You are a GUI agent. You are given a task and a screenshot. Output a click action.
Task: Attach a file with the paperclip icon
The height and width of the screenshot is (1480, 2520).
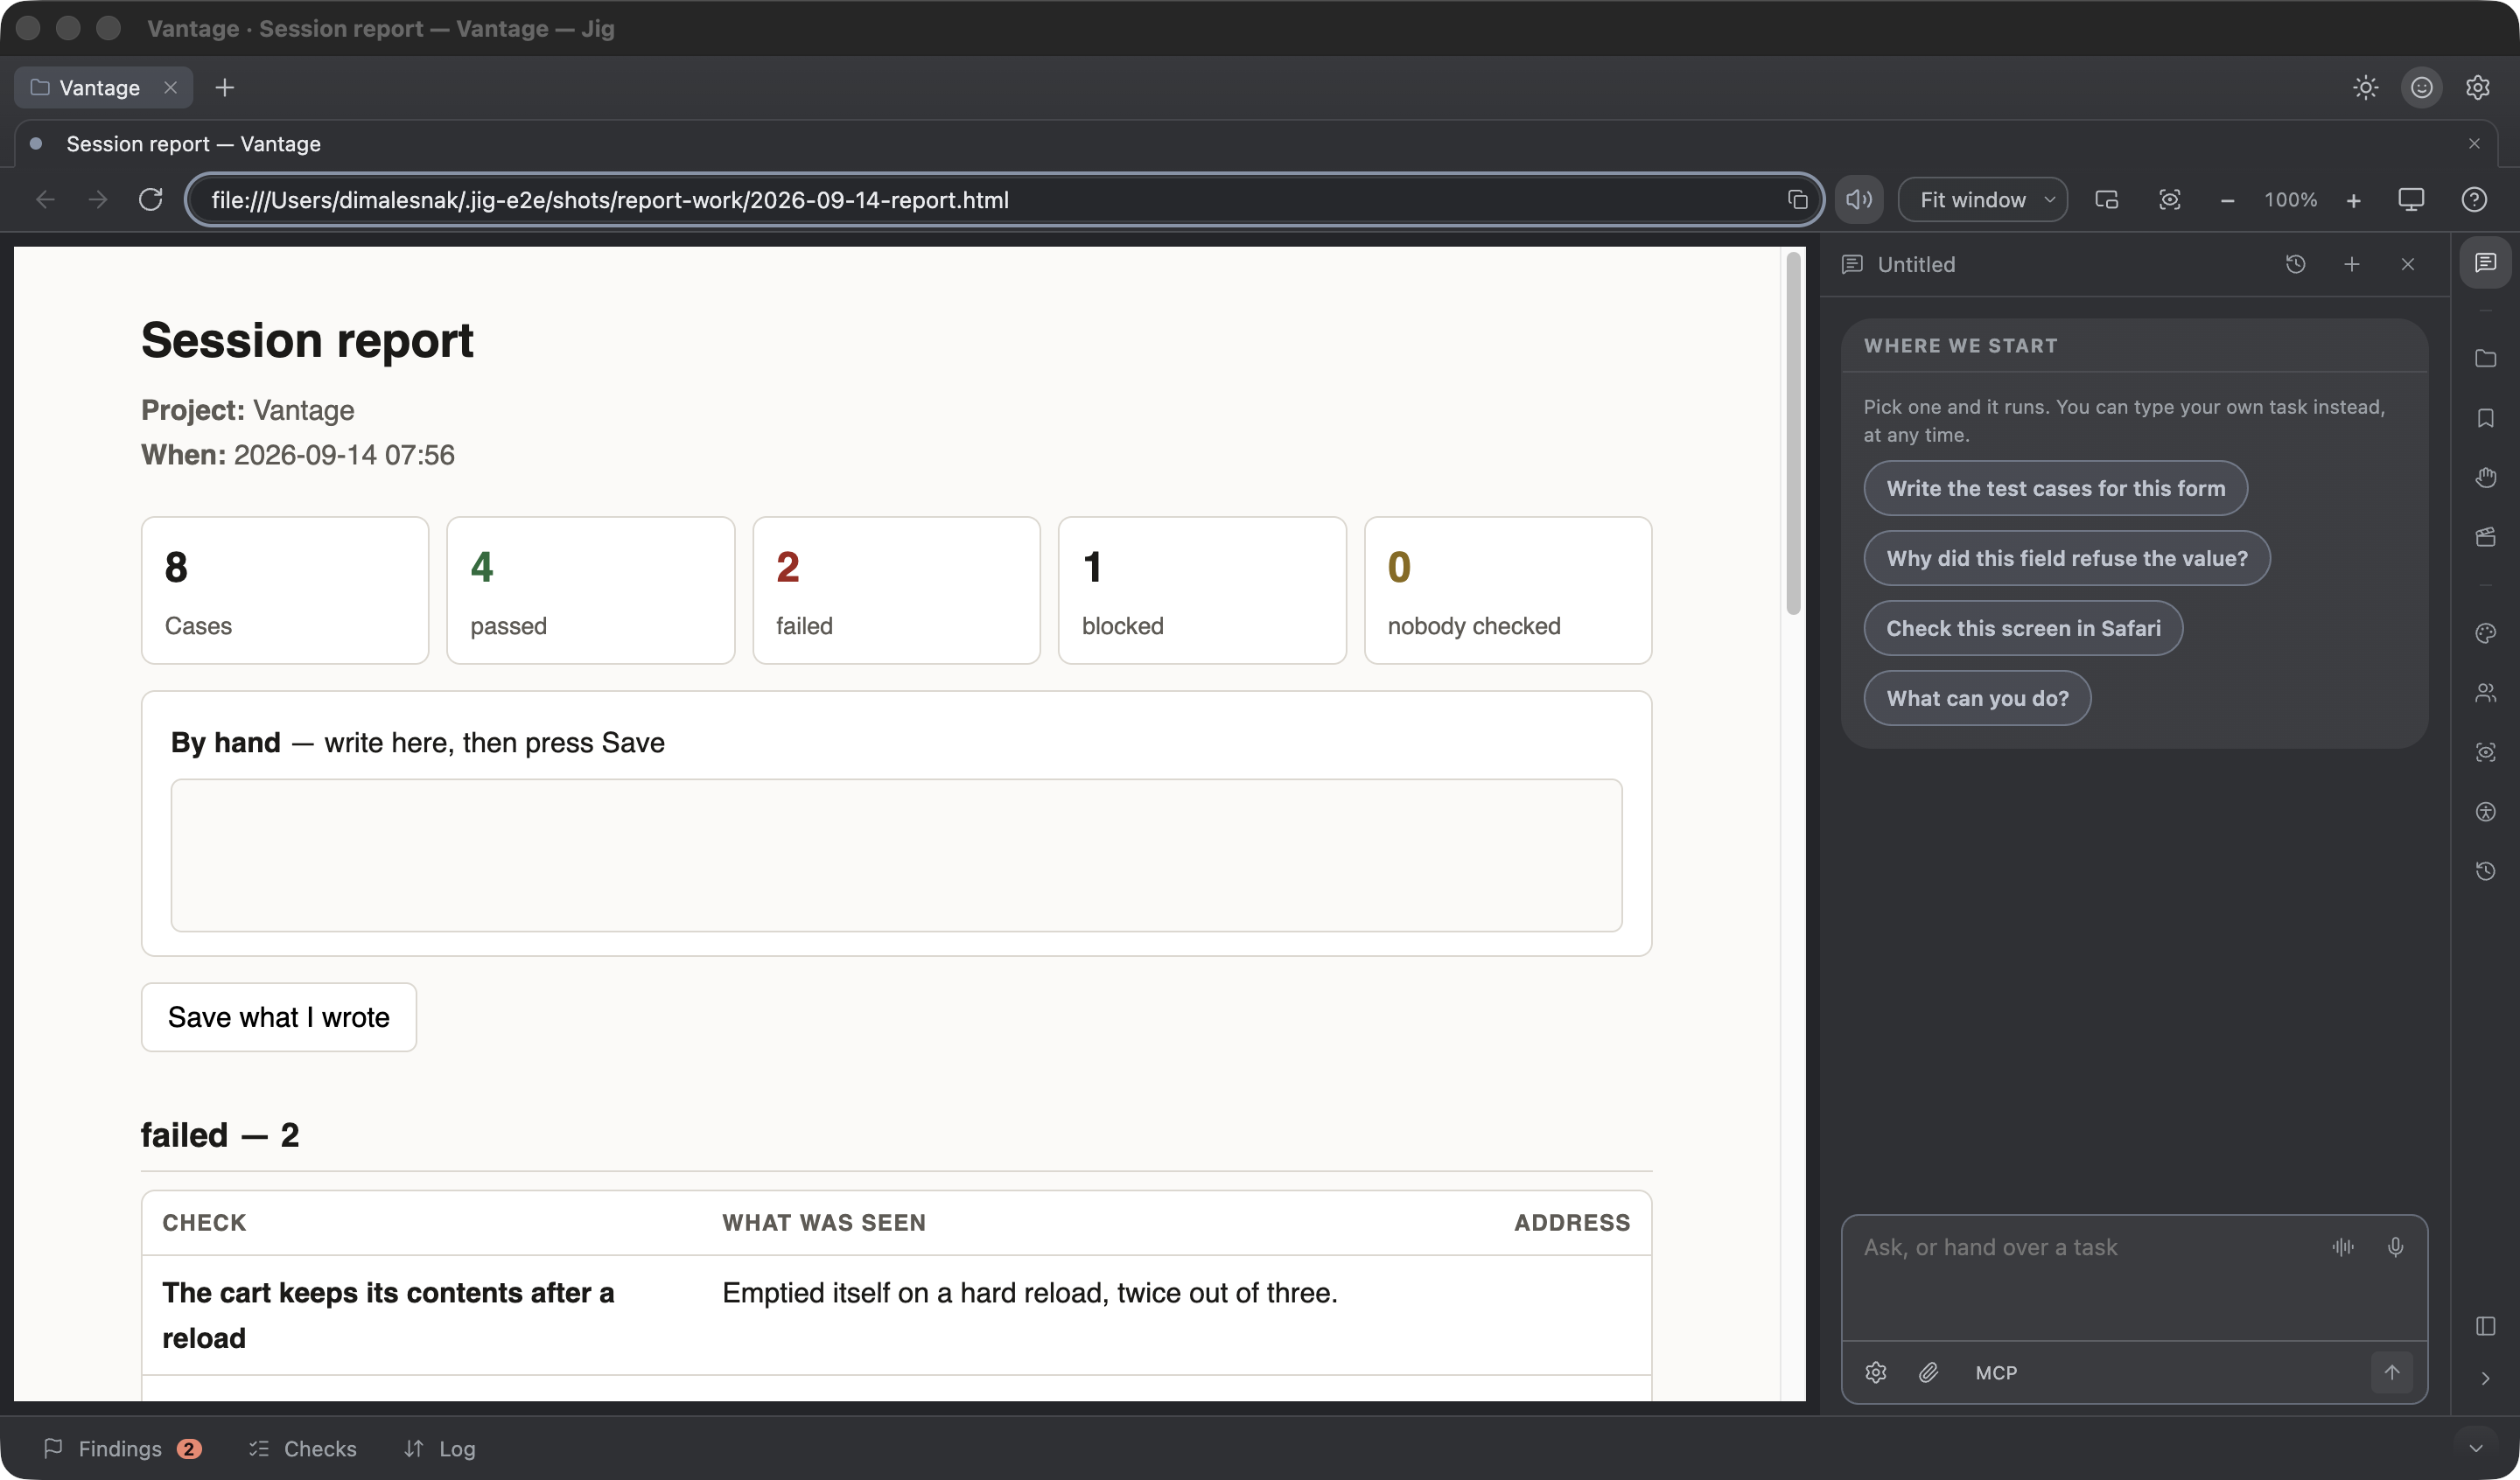point(1928,1372)
